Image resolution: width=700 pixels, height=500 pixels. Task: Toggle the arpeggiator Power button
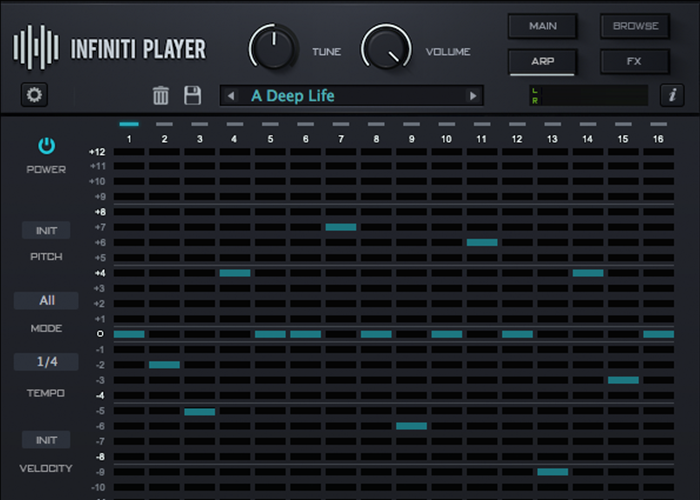click(46, 147)
